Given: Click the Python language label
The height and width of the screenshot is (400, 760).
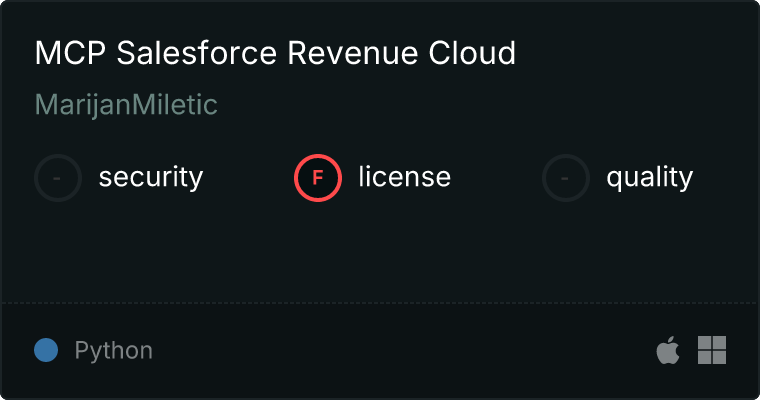Looking at the screenshot, I should (113, 351).
